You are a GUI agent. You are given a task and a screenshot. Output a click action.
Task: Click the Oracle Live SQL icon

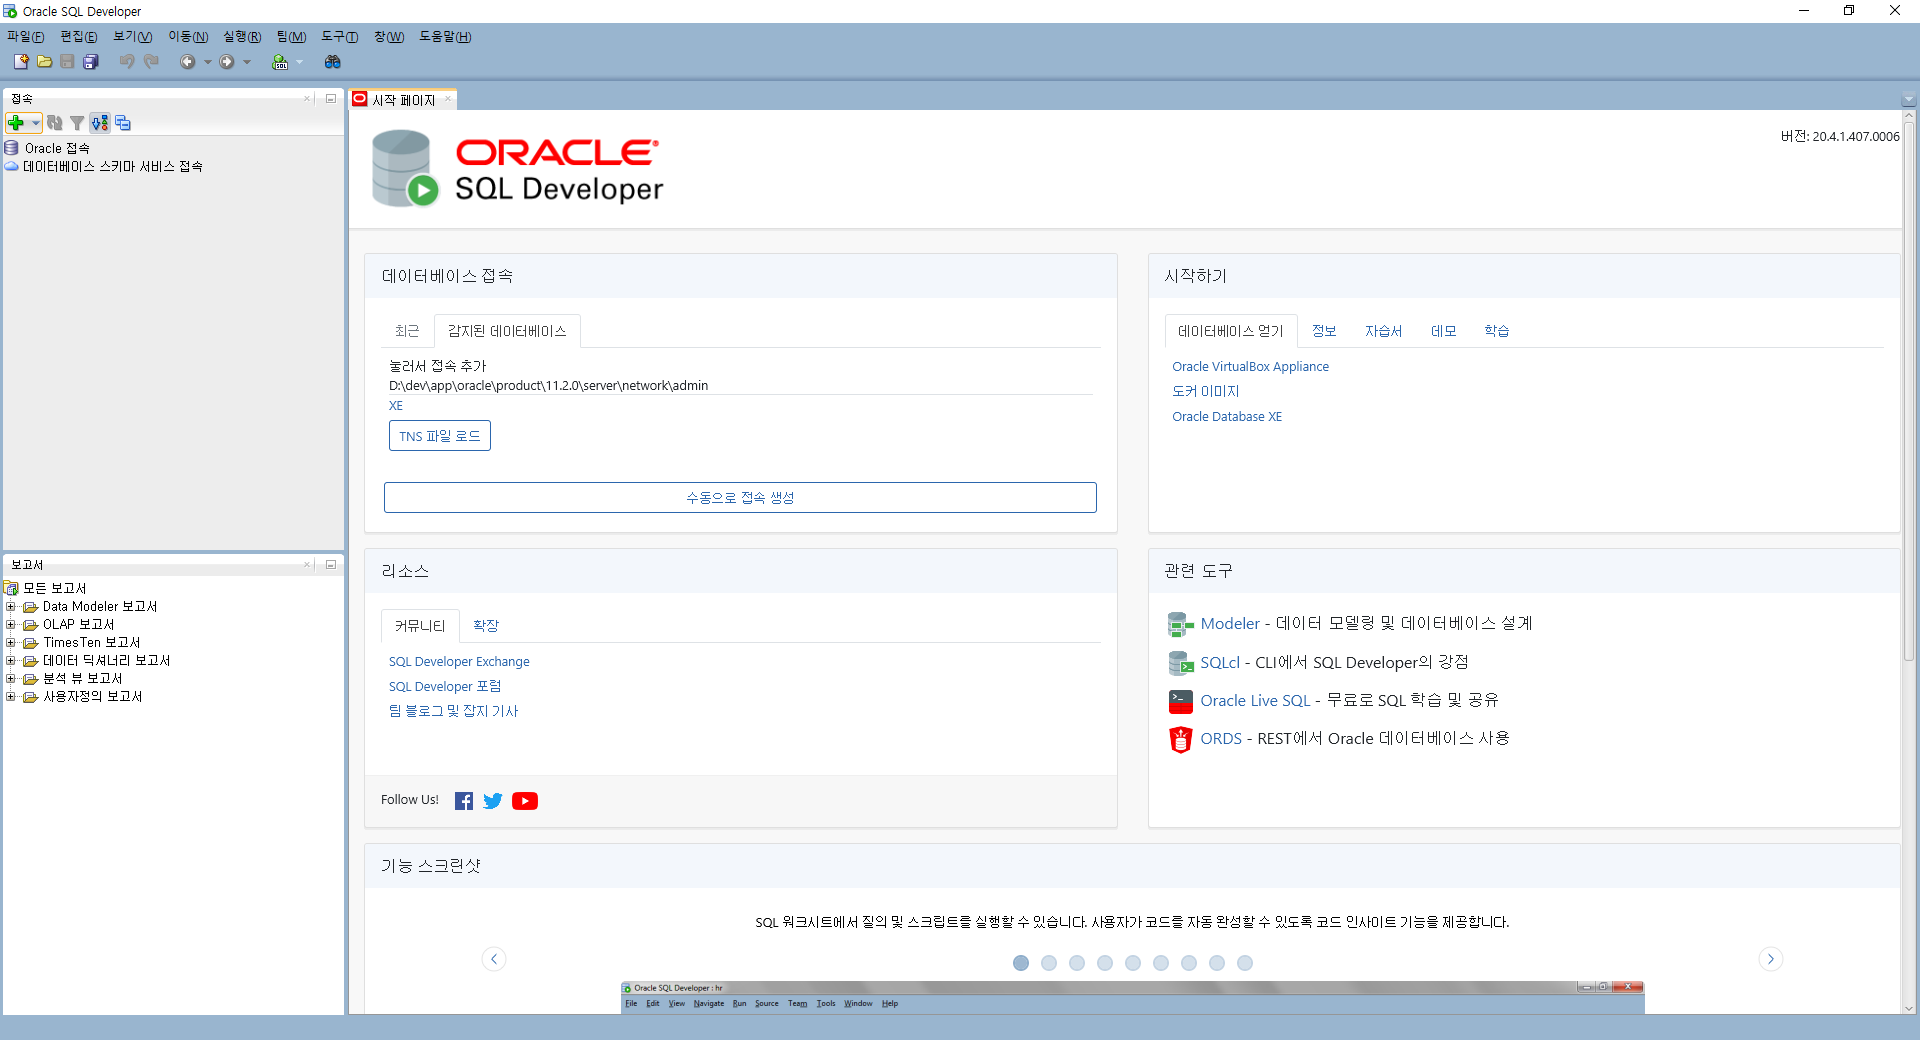(x=1181, y=701)
